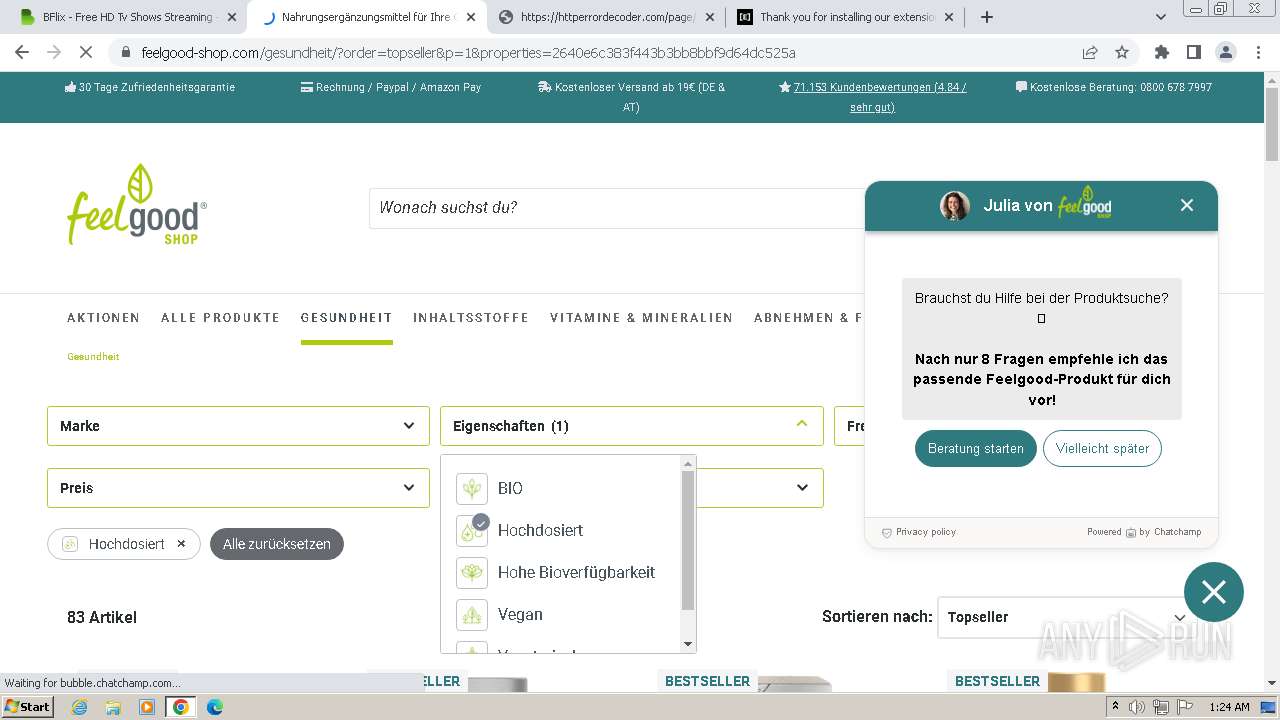The height and width of the screenshot is (720, 1280).
Task: Click Julia's avatar in chat header
Action: click(955, 206)
